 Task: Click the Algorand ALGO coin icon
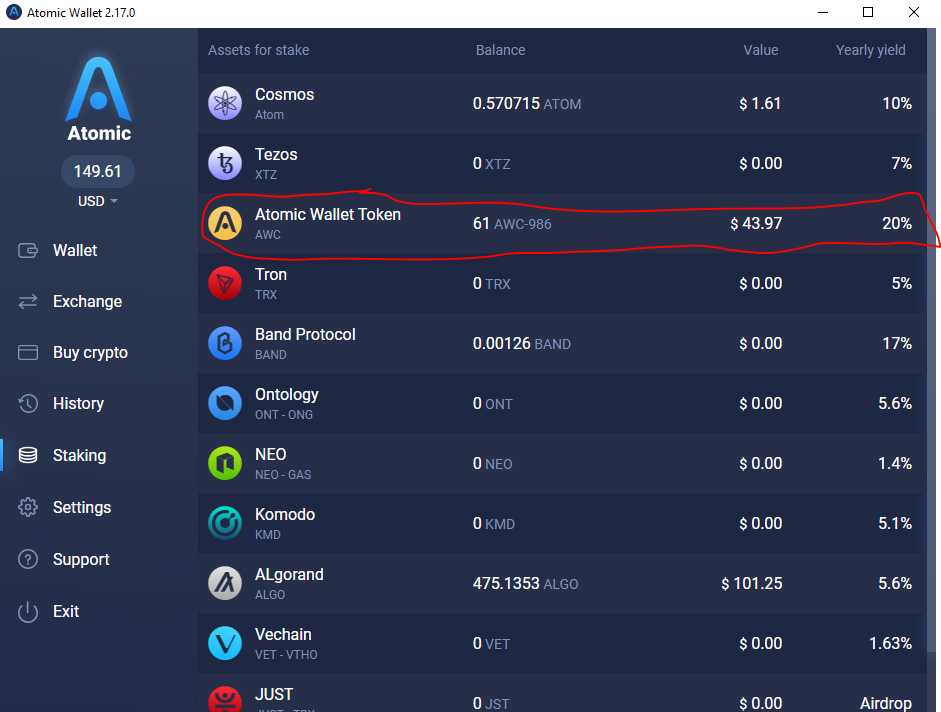click(x=225, y=584)
